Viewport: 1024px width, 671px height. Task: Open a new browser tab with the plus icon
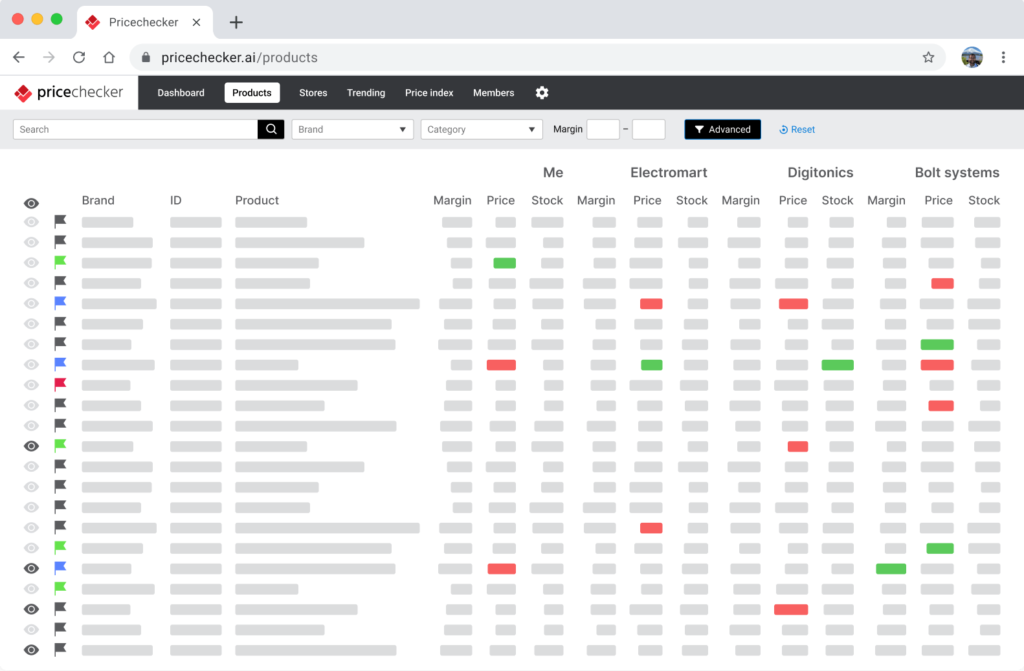(236, 22)
